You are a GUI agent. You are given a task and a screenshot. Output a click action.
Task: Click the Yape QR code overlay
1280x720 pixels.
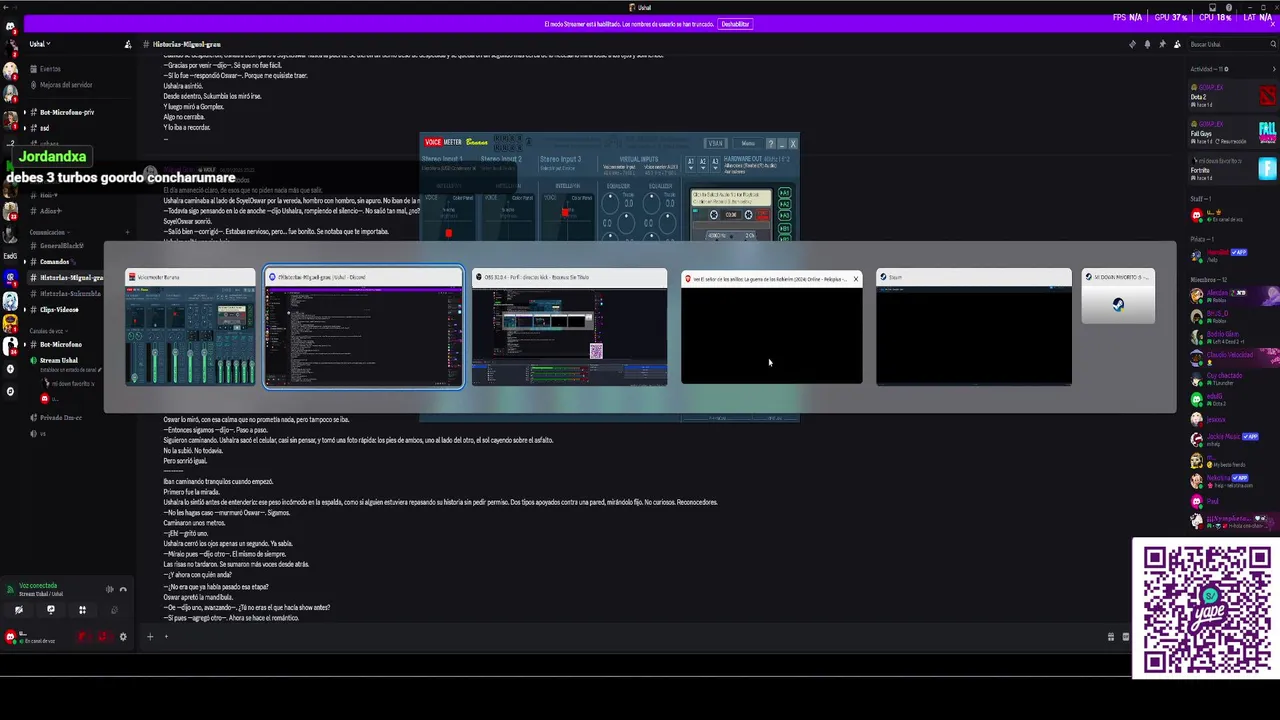point(1206,608)
